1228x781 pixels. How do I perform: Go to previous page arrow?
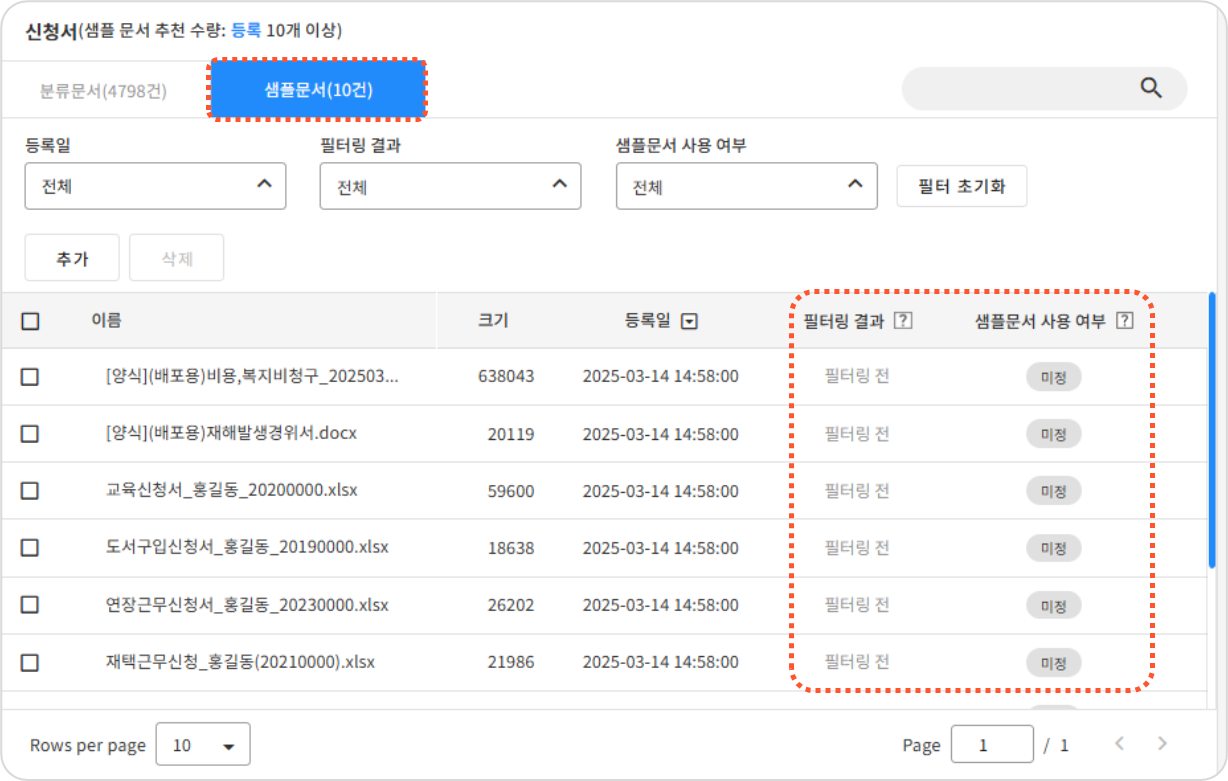tap(1120, 744)
